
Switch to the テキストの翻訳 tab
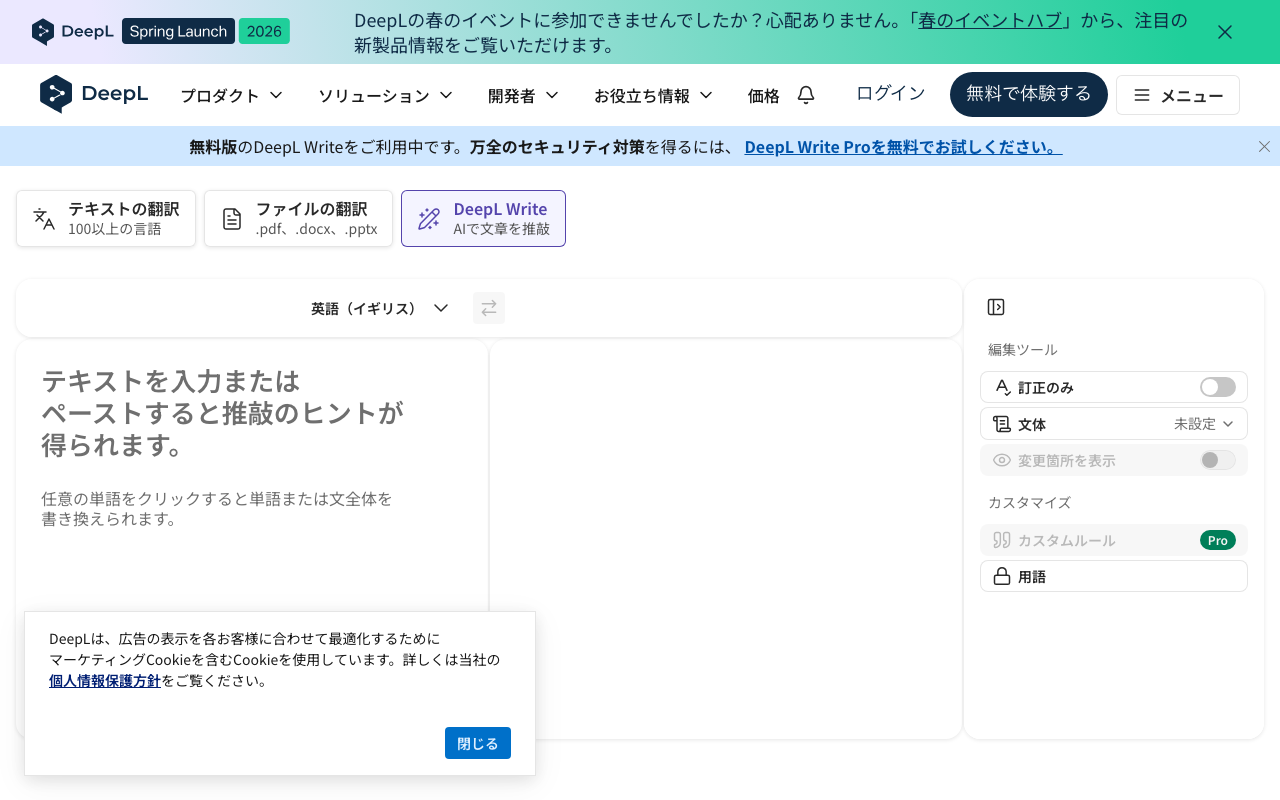click(x=106, y=218)
